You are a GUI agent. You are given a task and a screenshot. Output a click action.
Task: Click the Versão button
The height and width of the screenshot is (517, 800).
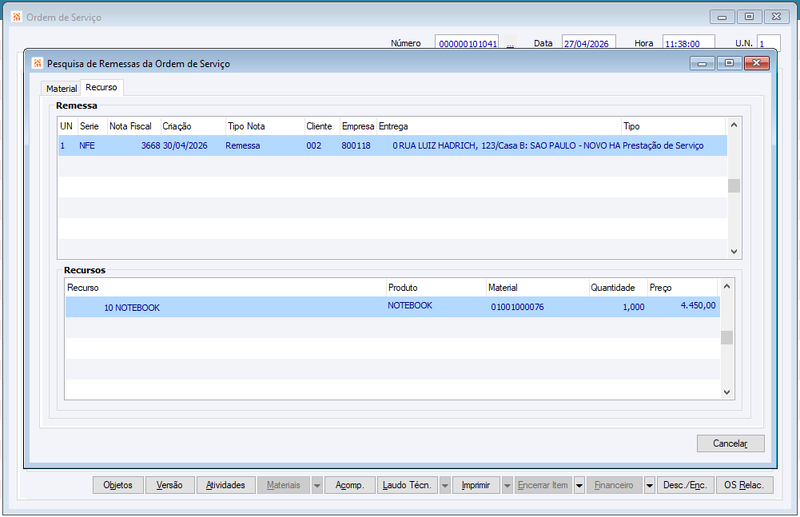(x=169, y=485)
